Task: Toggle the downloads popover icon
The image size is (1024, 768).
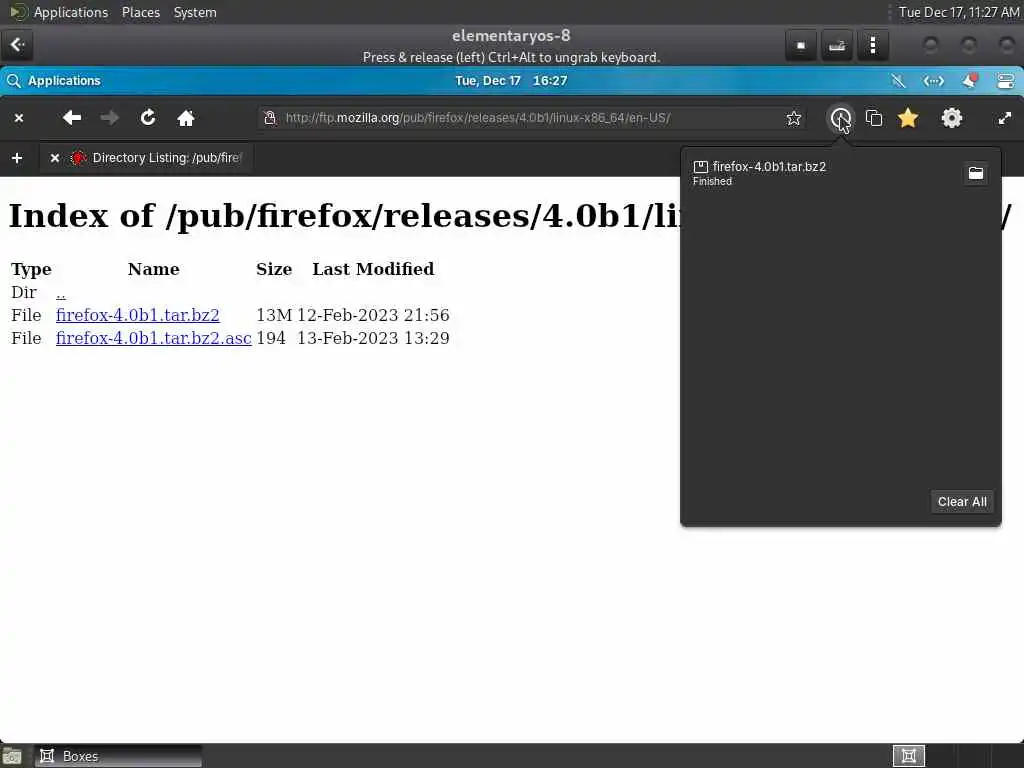Action: point(840,118)
